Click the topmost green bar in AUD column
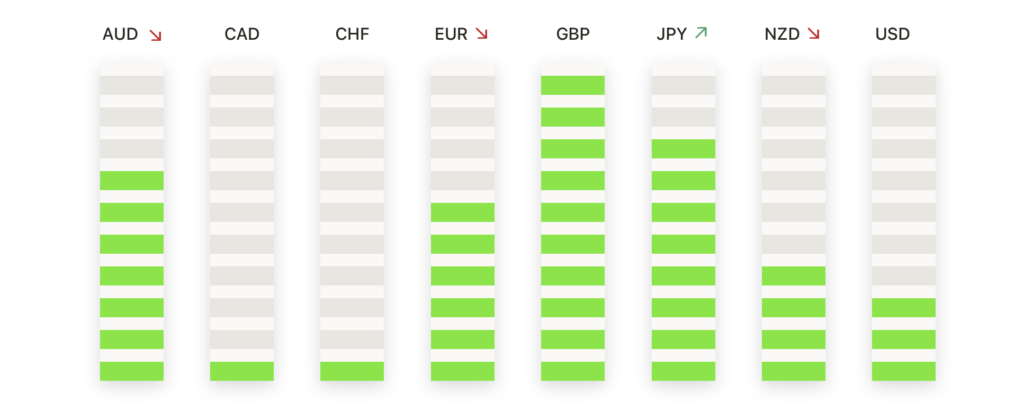 131,180
